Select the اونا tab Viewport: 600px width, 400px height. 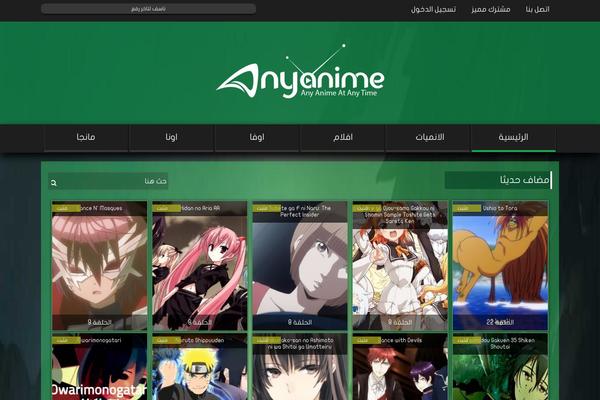click(171, 137)
